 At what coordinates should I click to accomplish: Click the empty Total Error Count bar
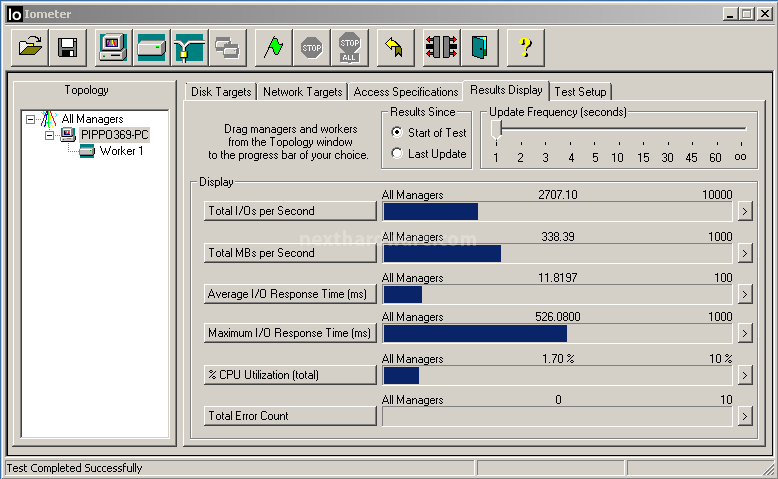pos(557,416)
